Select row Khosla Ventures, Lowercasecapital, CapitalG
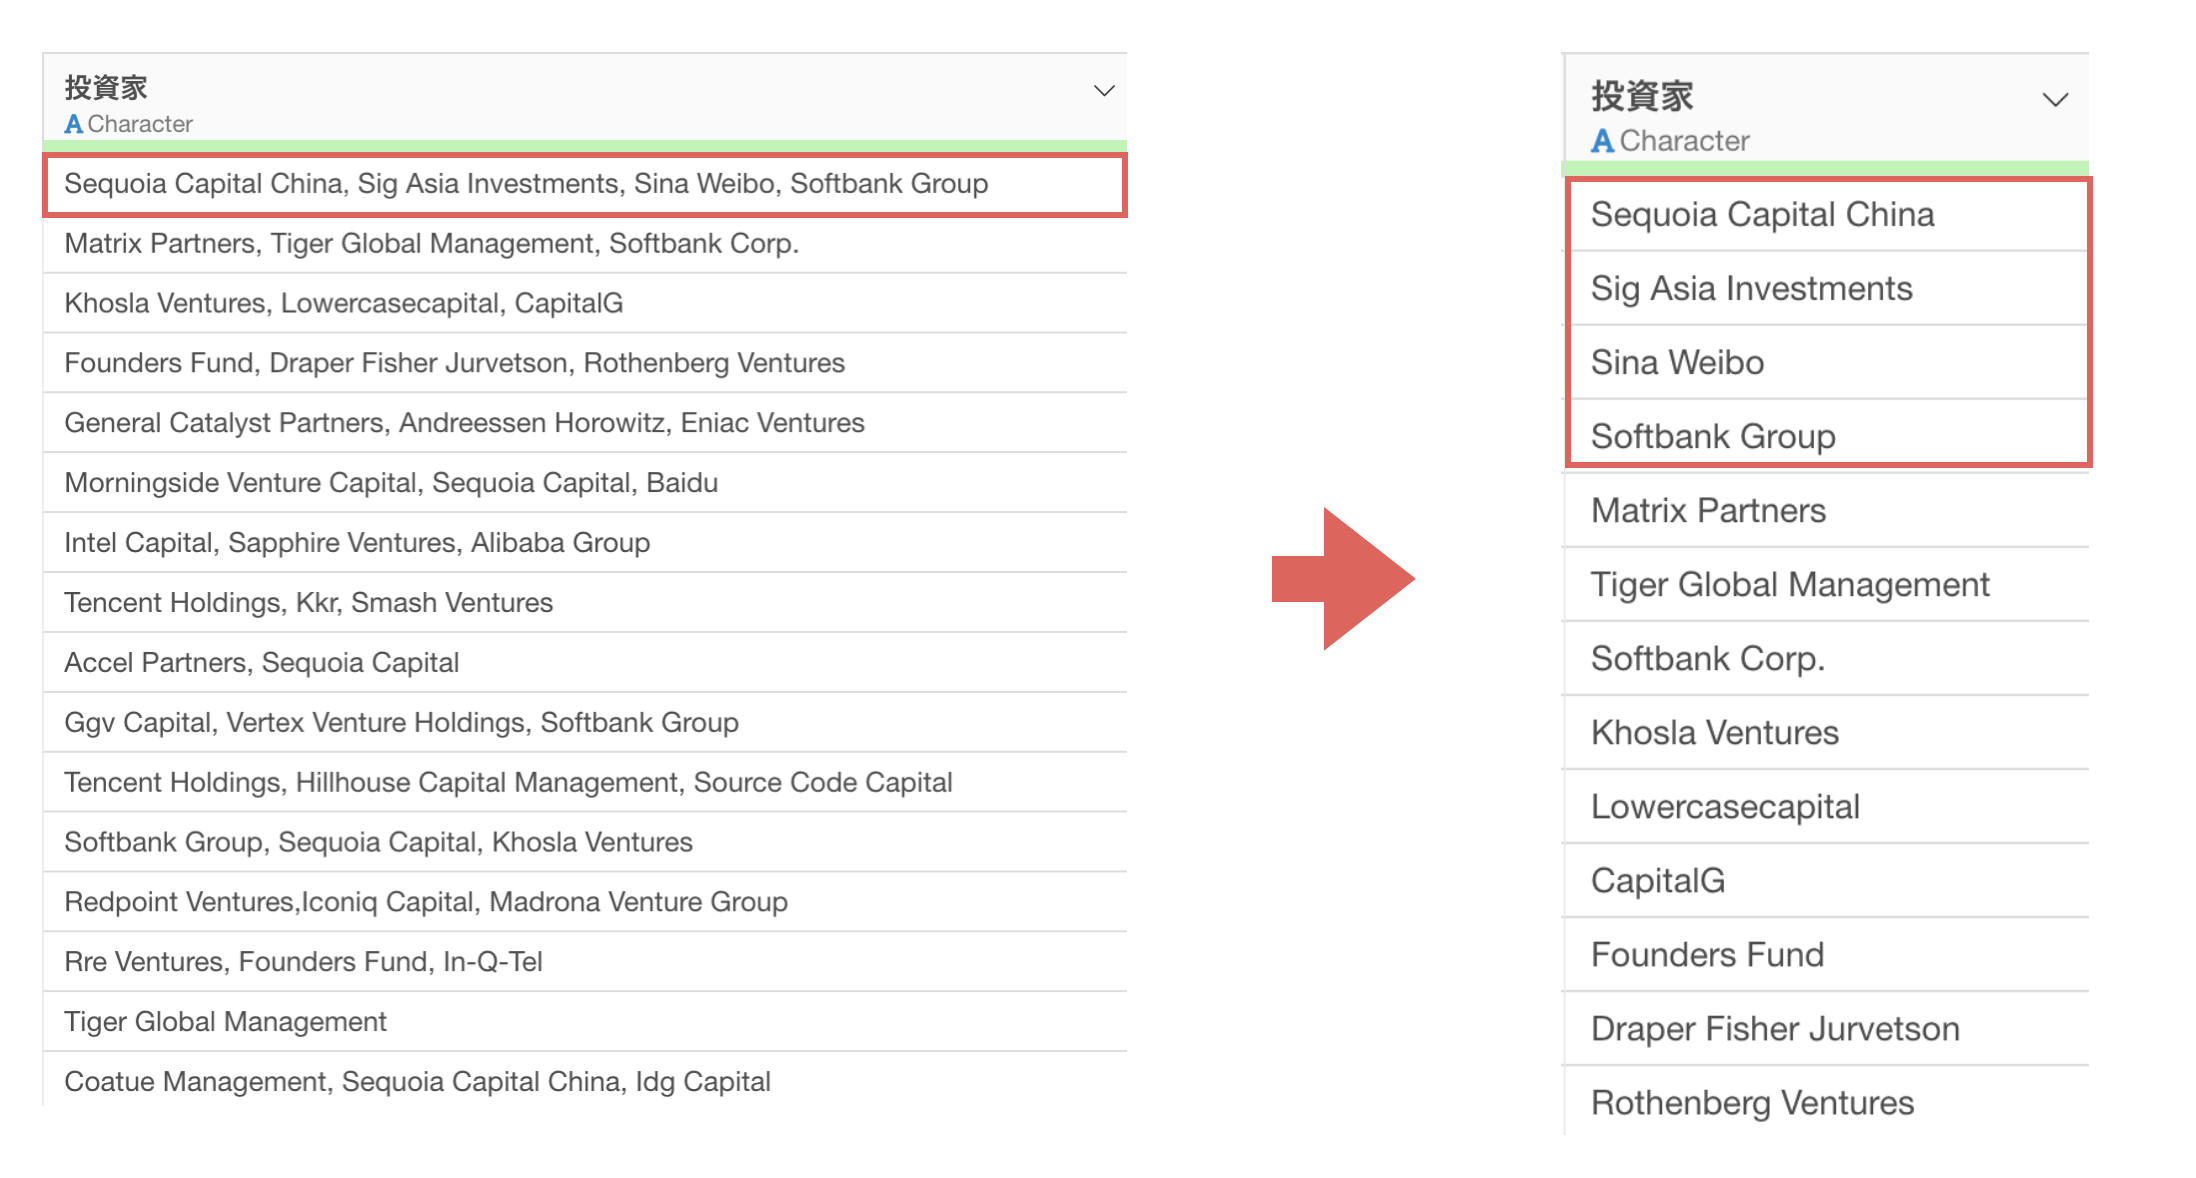 tap(585, 303)
